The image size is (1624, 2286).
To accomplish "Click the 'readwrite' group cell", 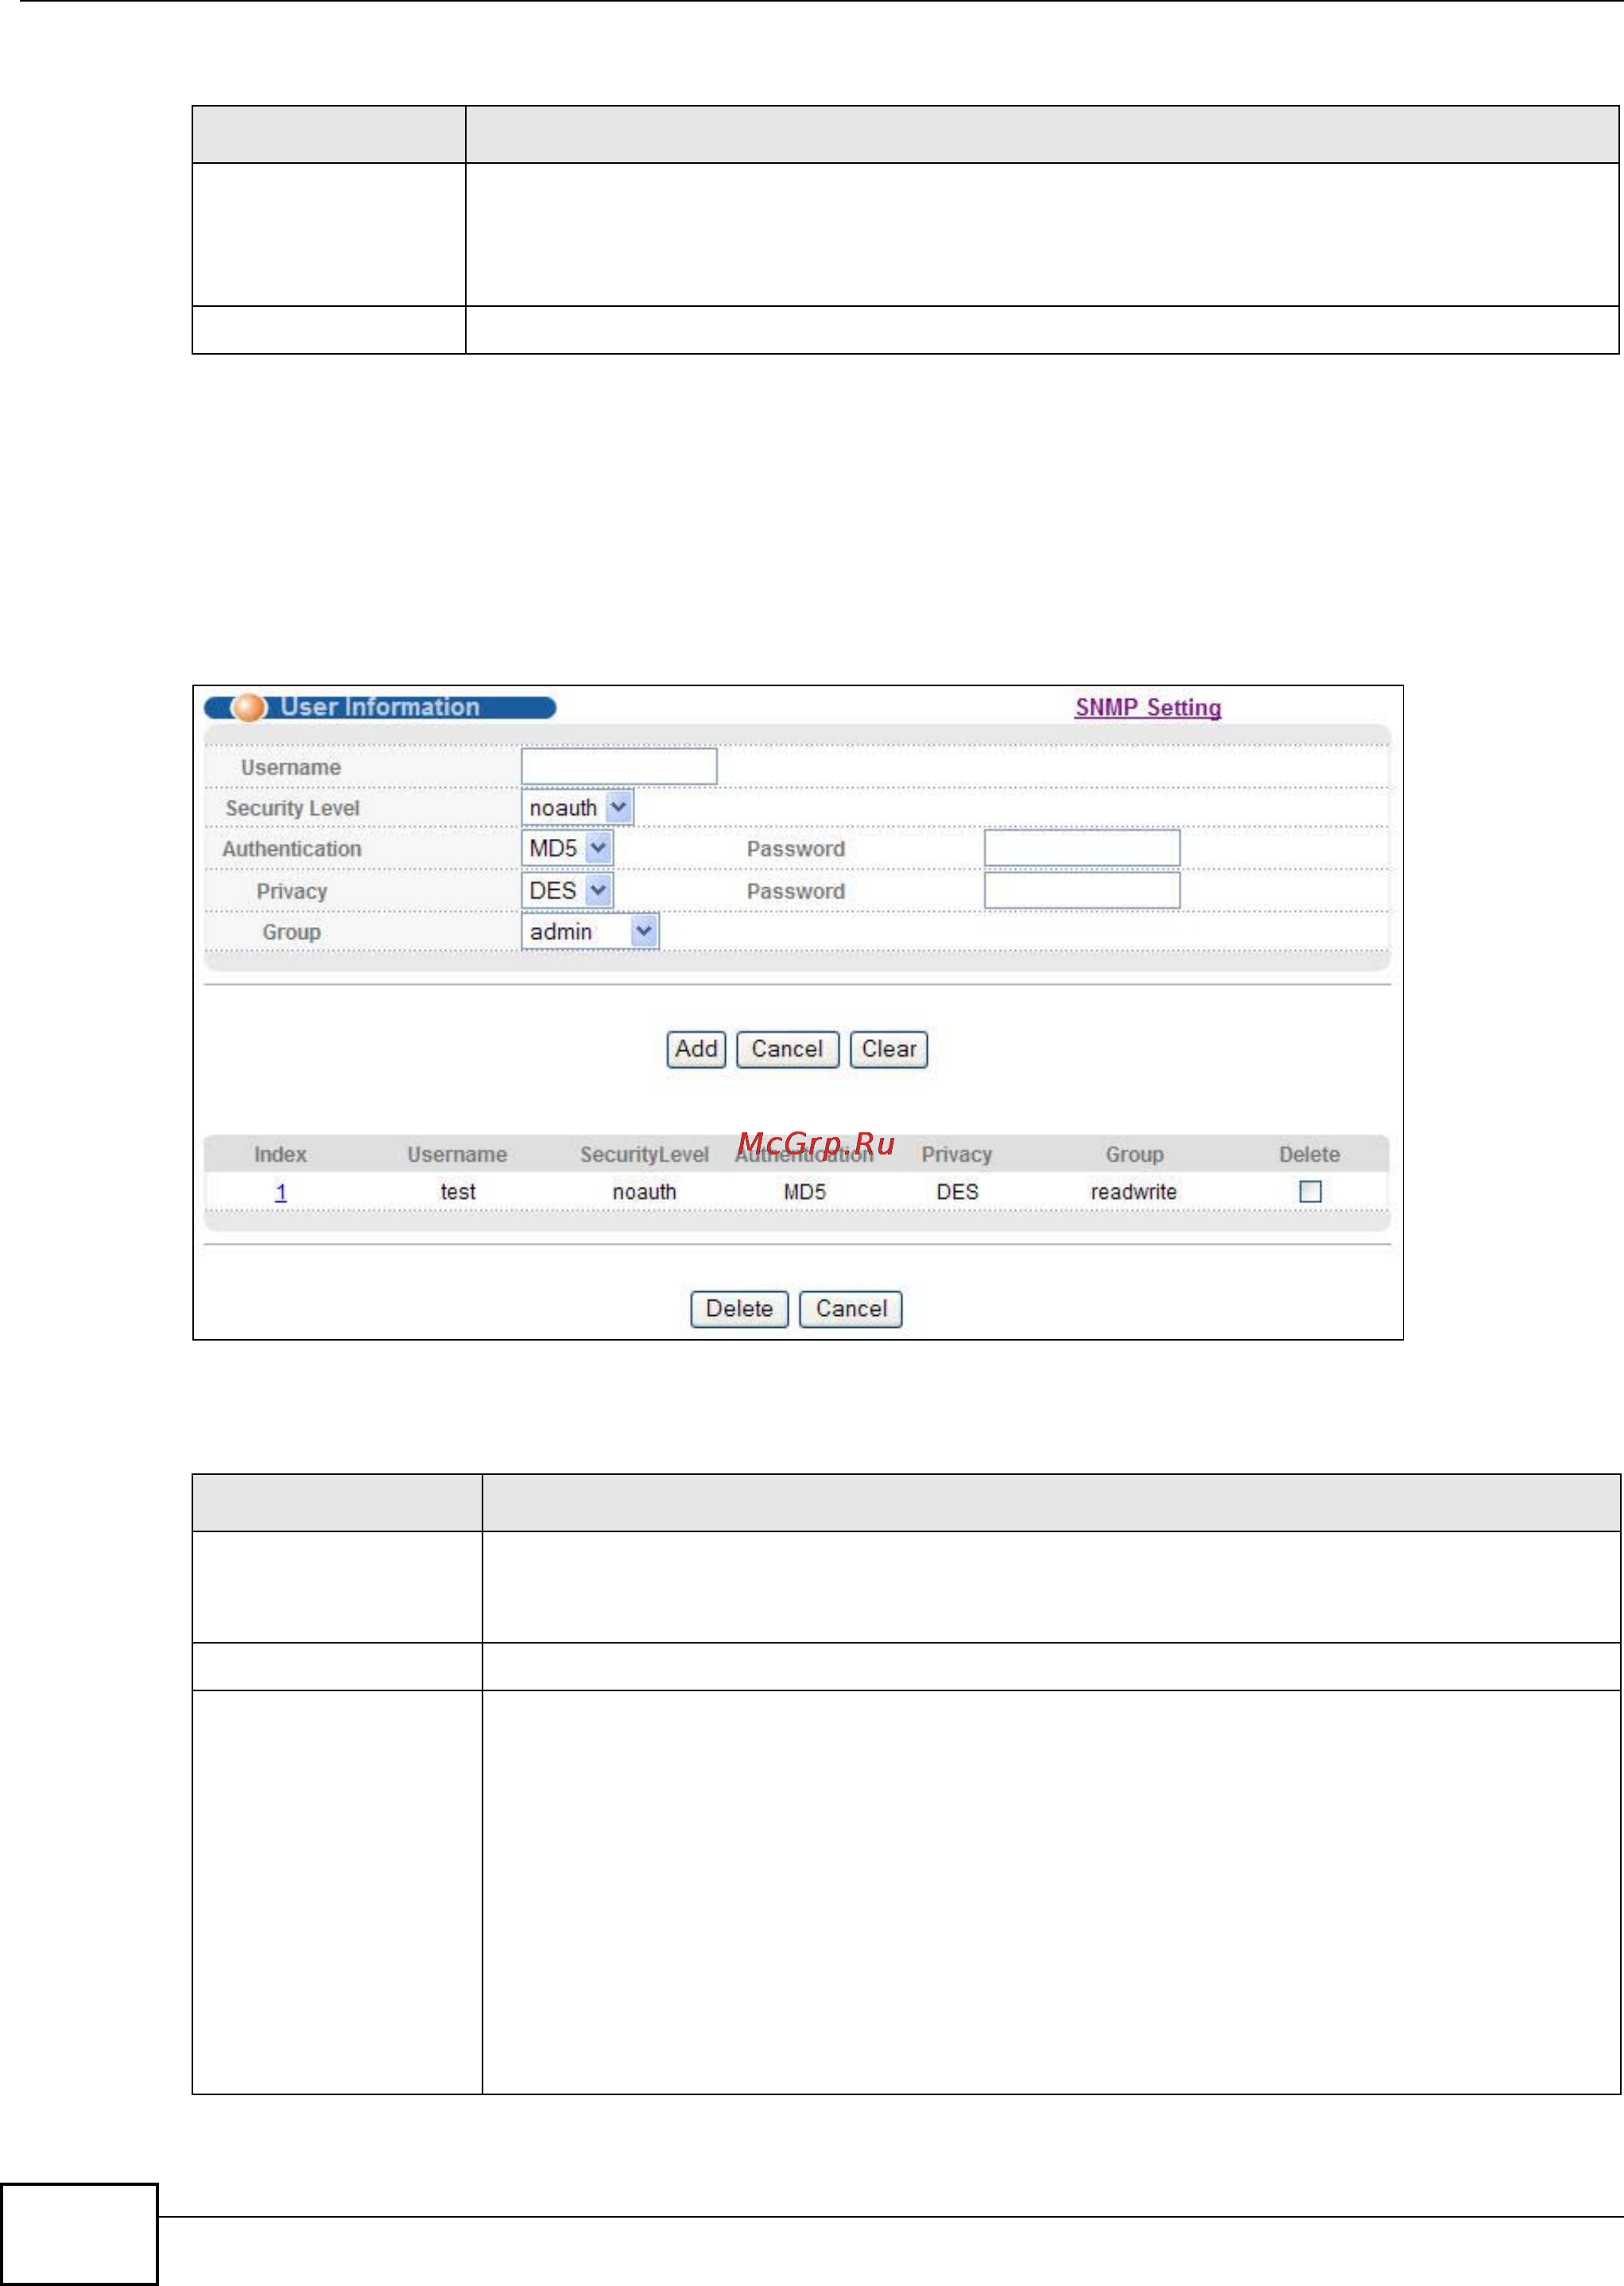I will coord(1134,1192).
